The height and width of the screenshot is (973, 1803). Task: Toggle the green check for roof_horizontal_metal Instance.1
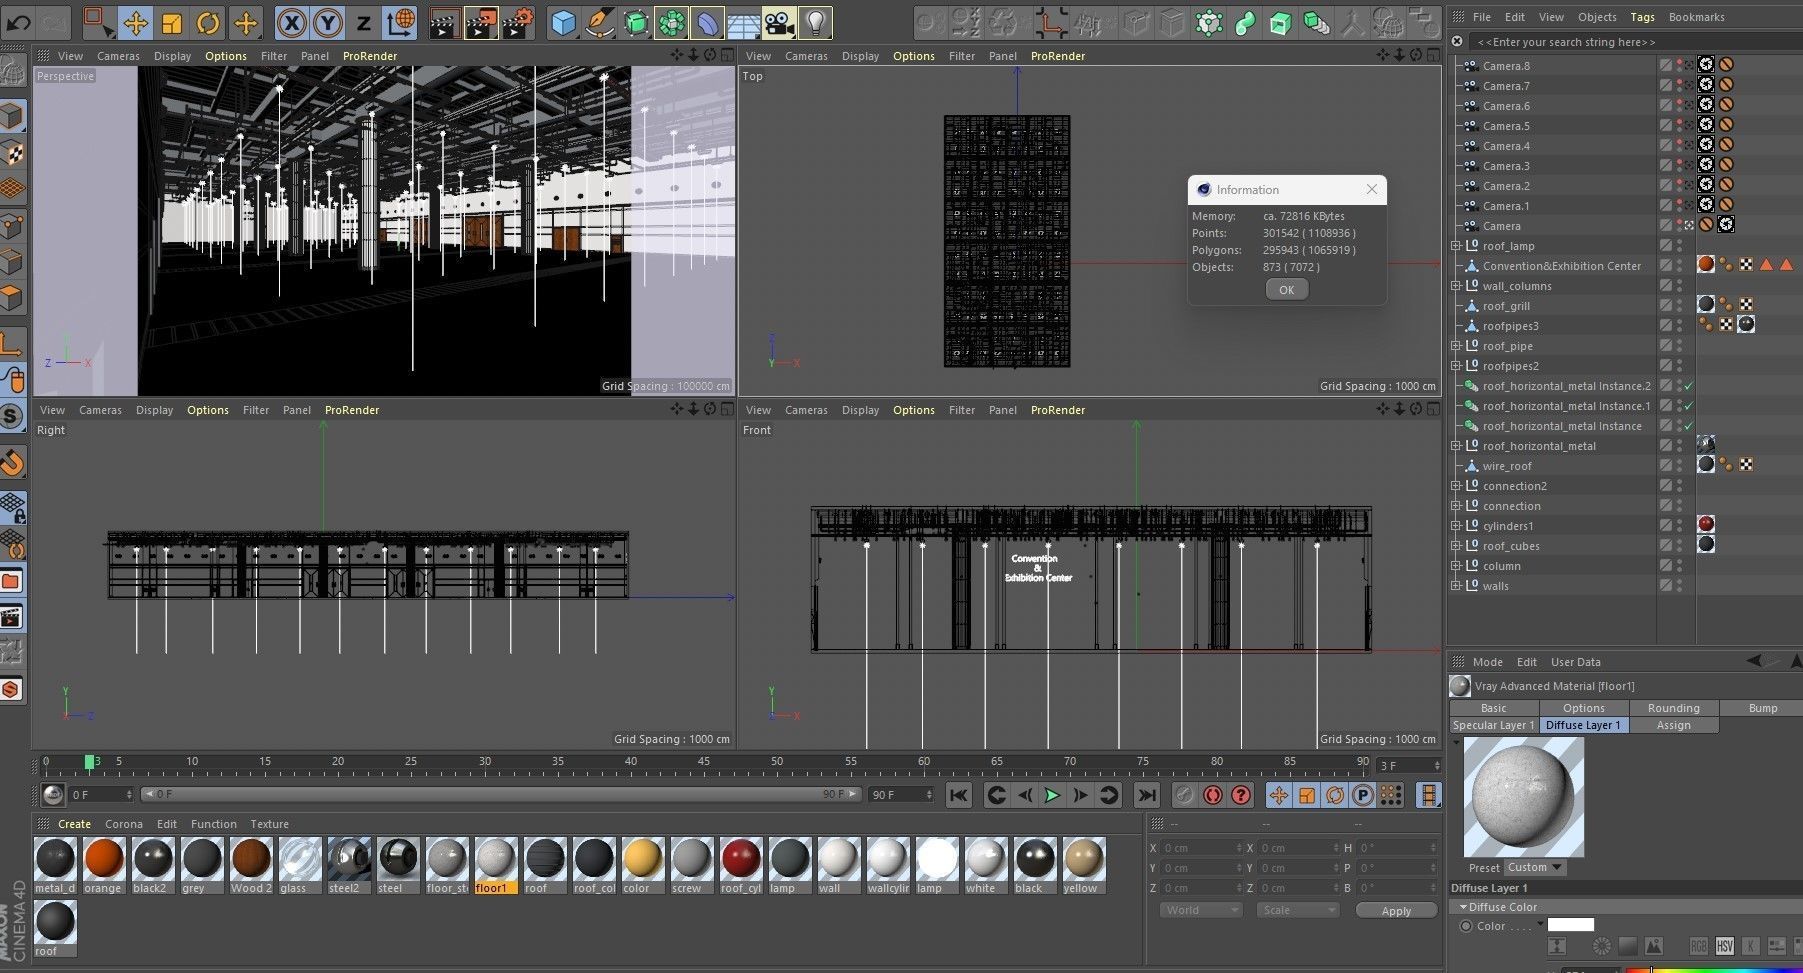coord(1688,406)
